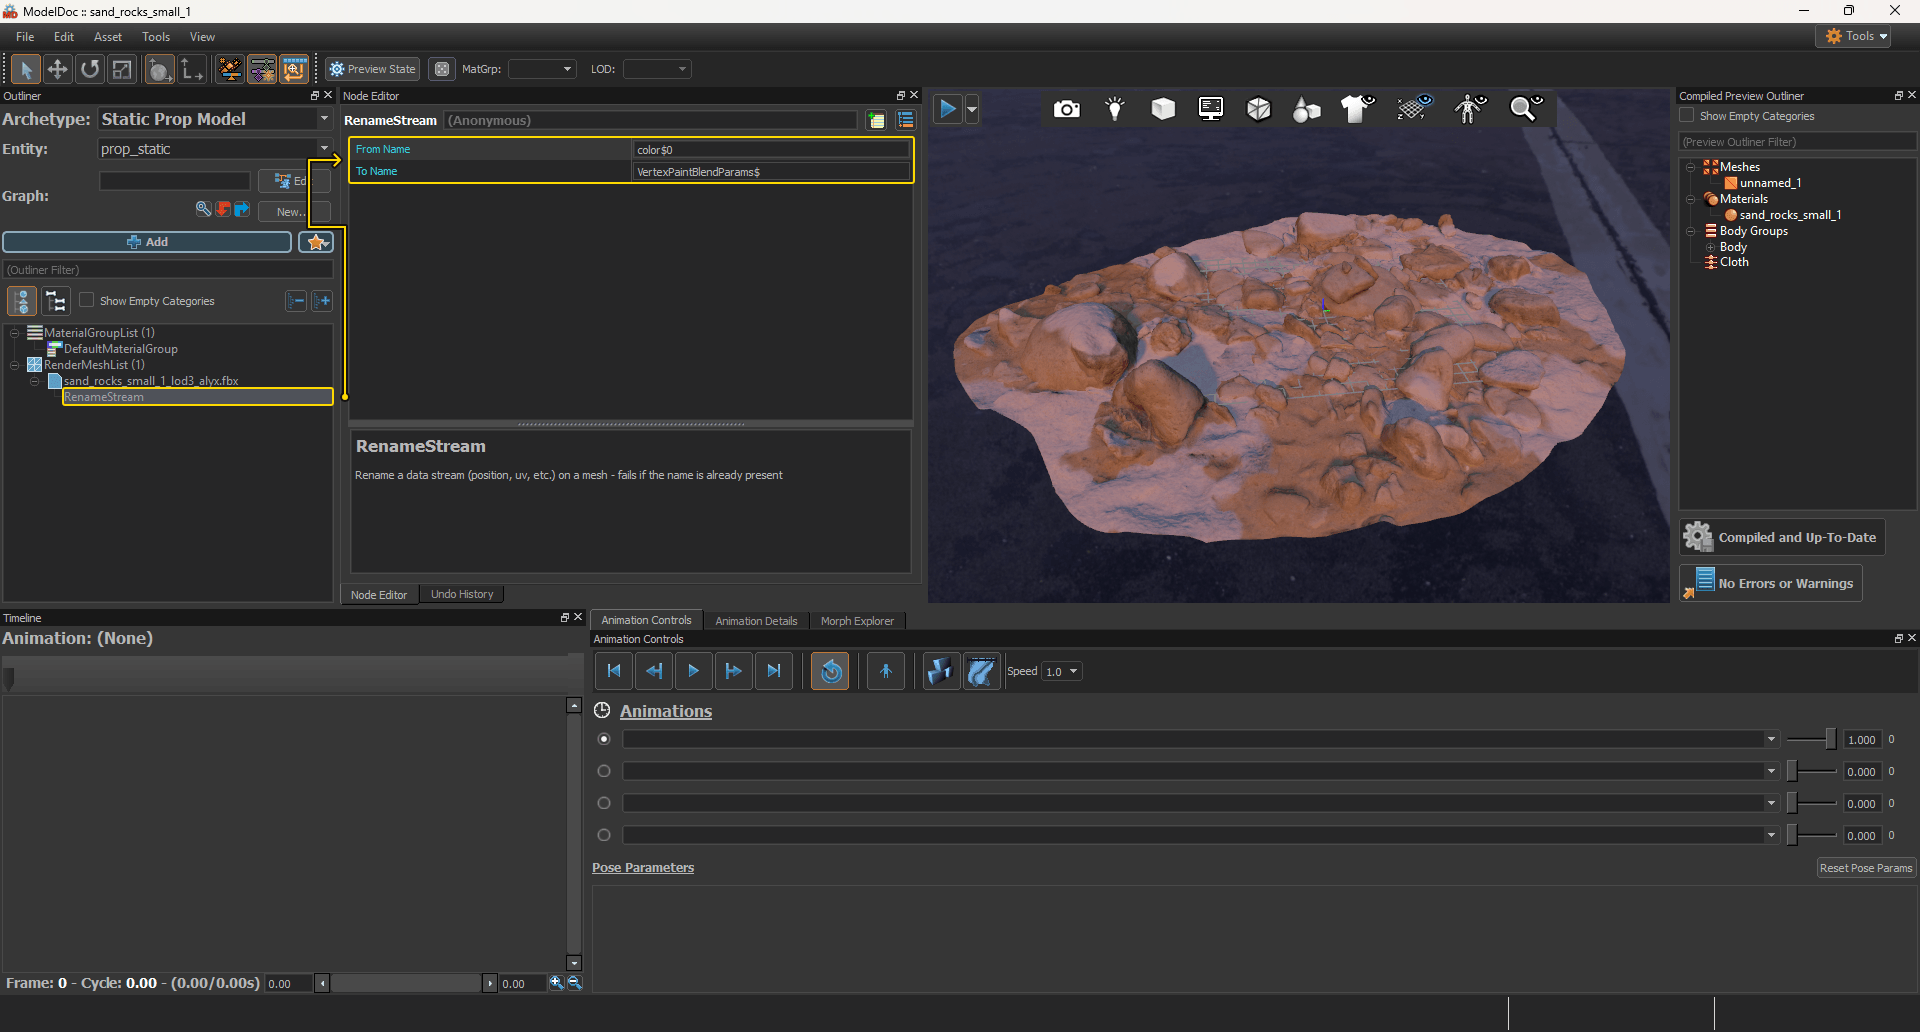This screenshot has width=1920, height=1032.
Task: Toggle the animation loop button
Action: pyautogui.click(x=830, y=671)
